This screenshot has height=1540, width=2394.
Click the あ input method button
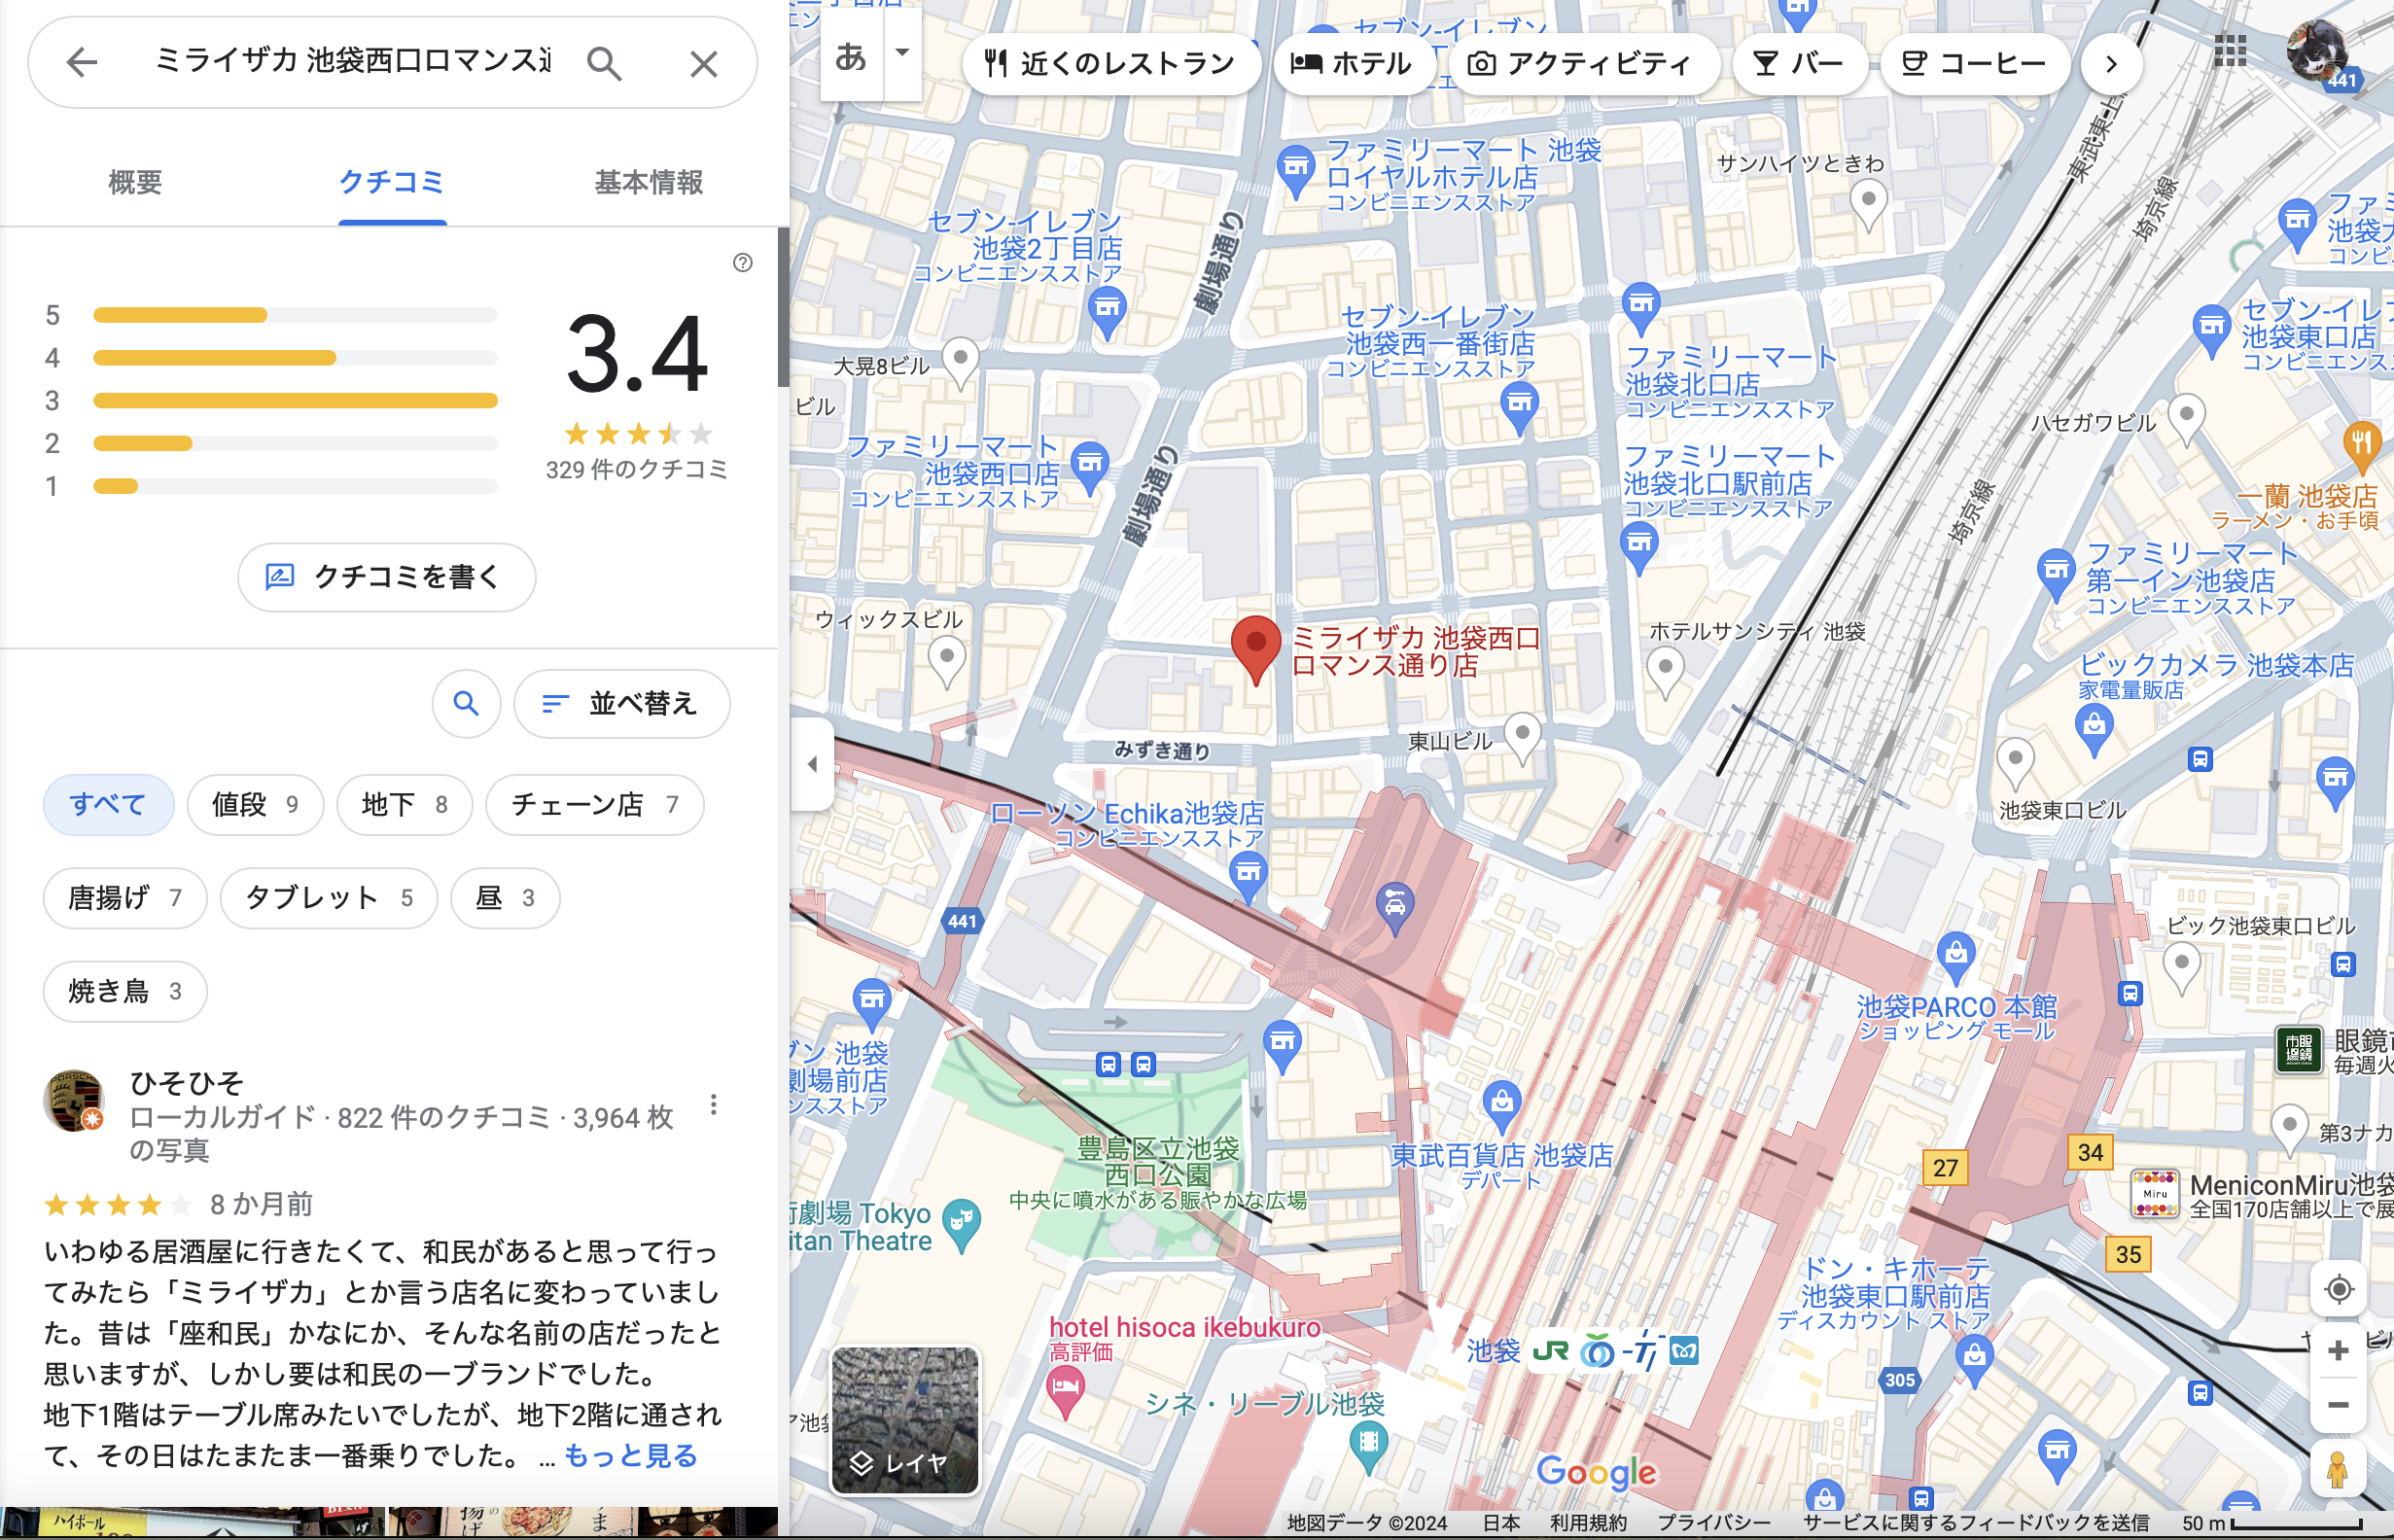[851, 56]
